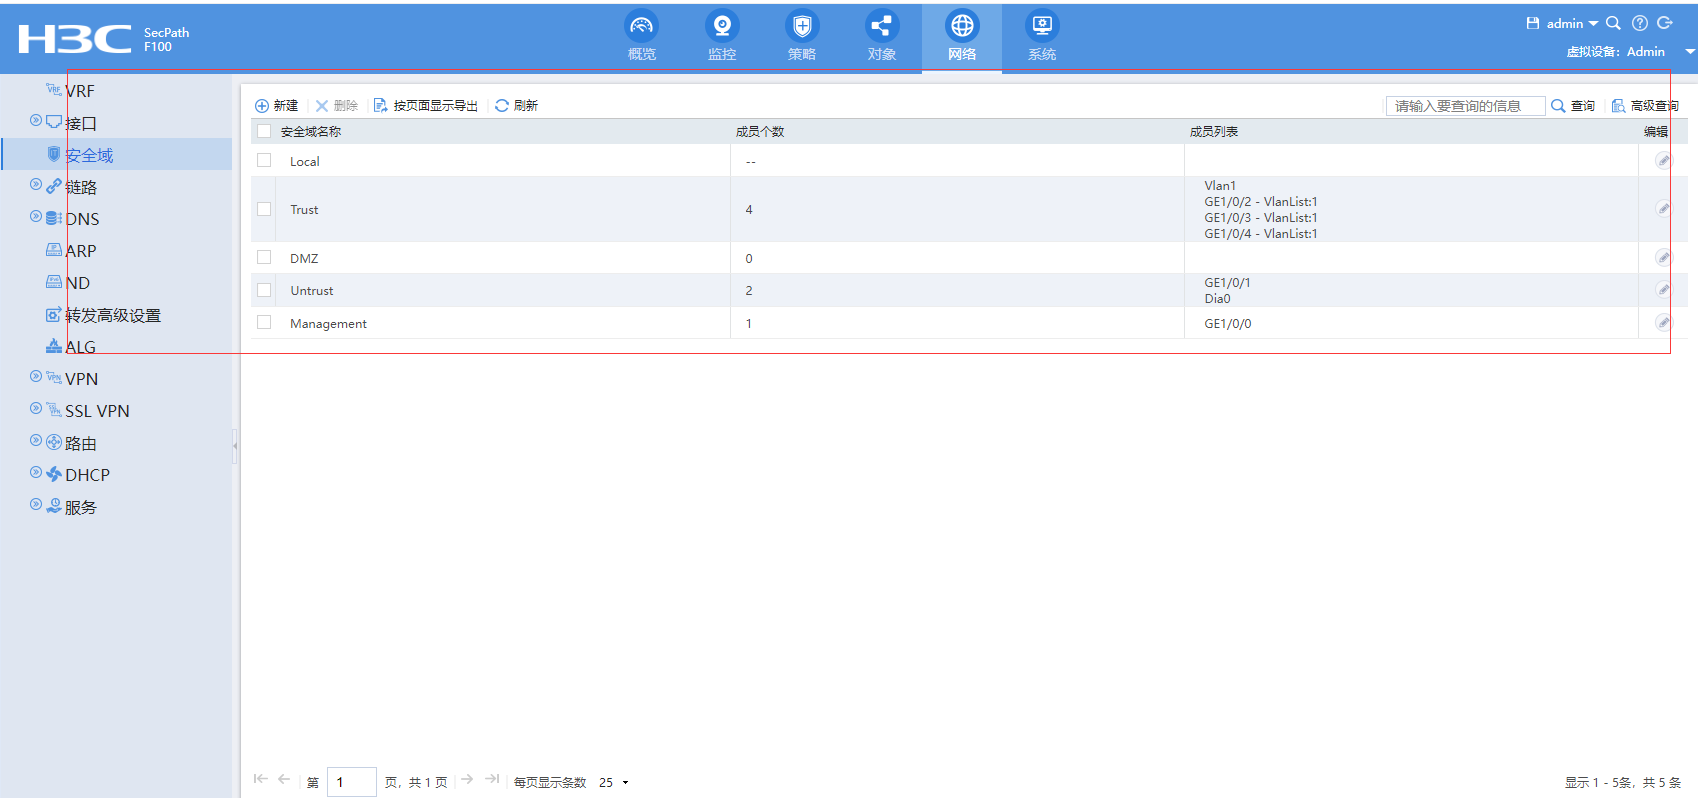1698x798 pixels.
Task: Switch to the 概览 tab
Action: (x=642, y=37)
